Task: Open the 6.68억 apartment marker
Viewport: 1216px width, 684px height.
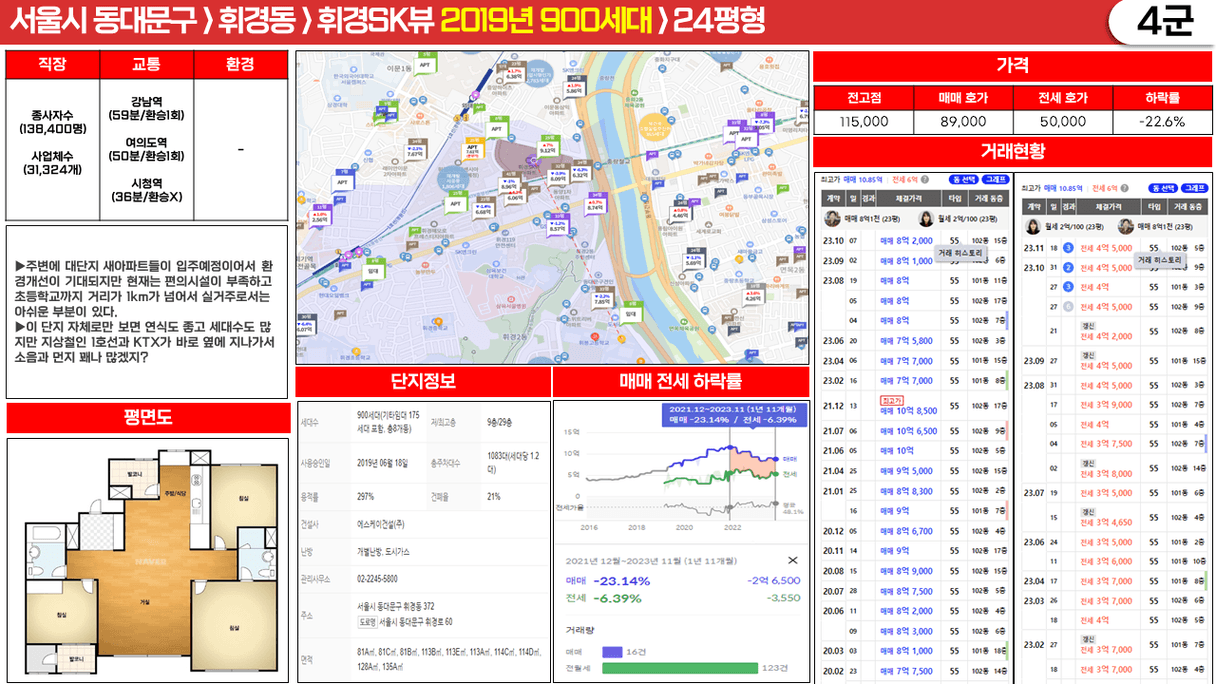Action: pos(483,210)
